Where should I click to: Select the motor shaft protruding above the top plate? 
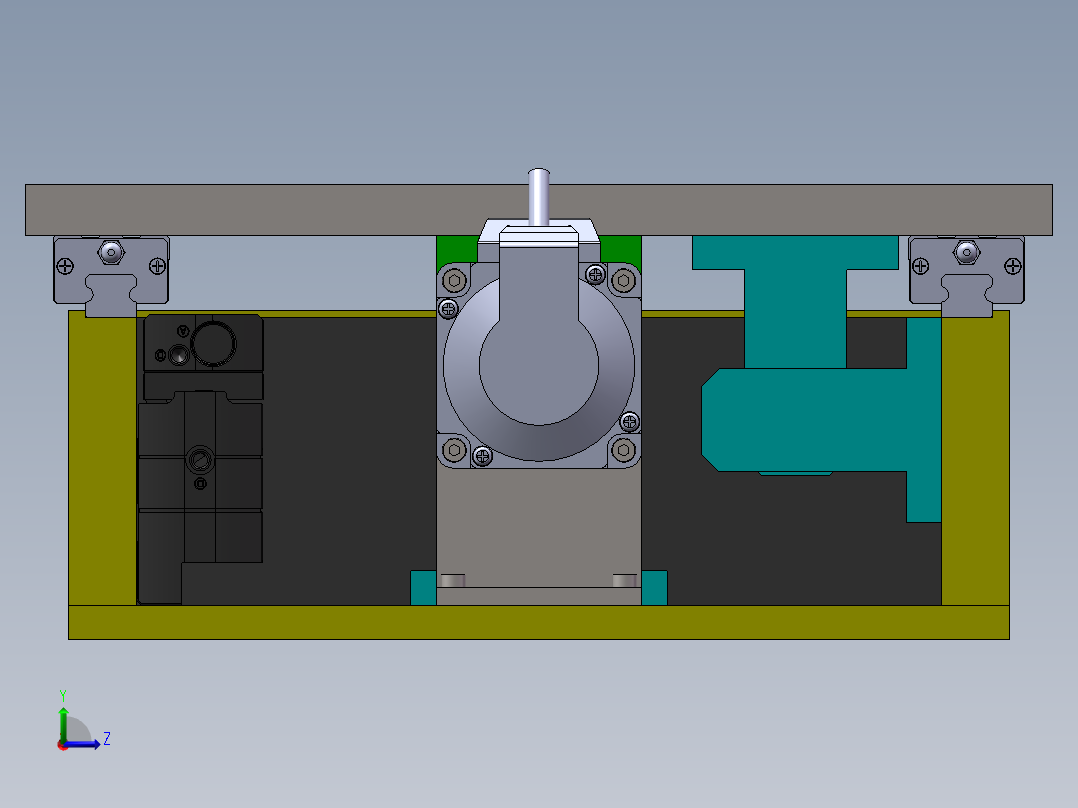point(539,197)
